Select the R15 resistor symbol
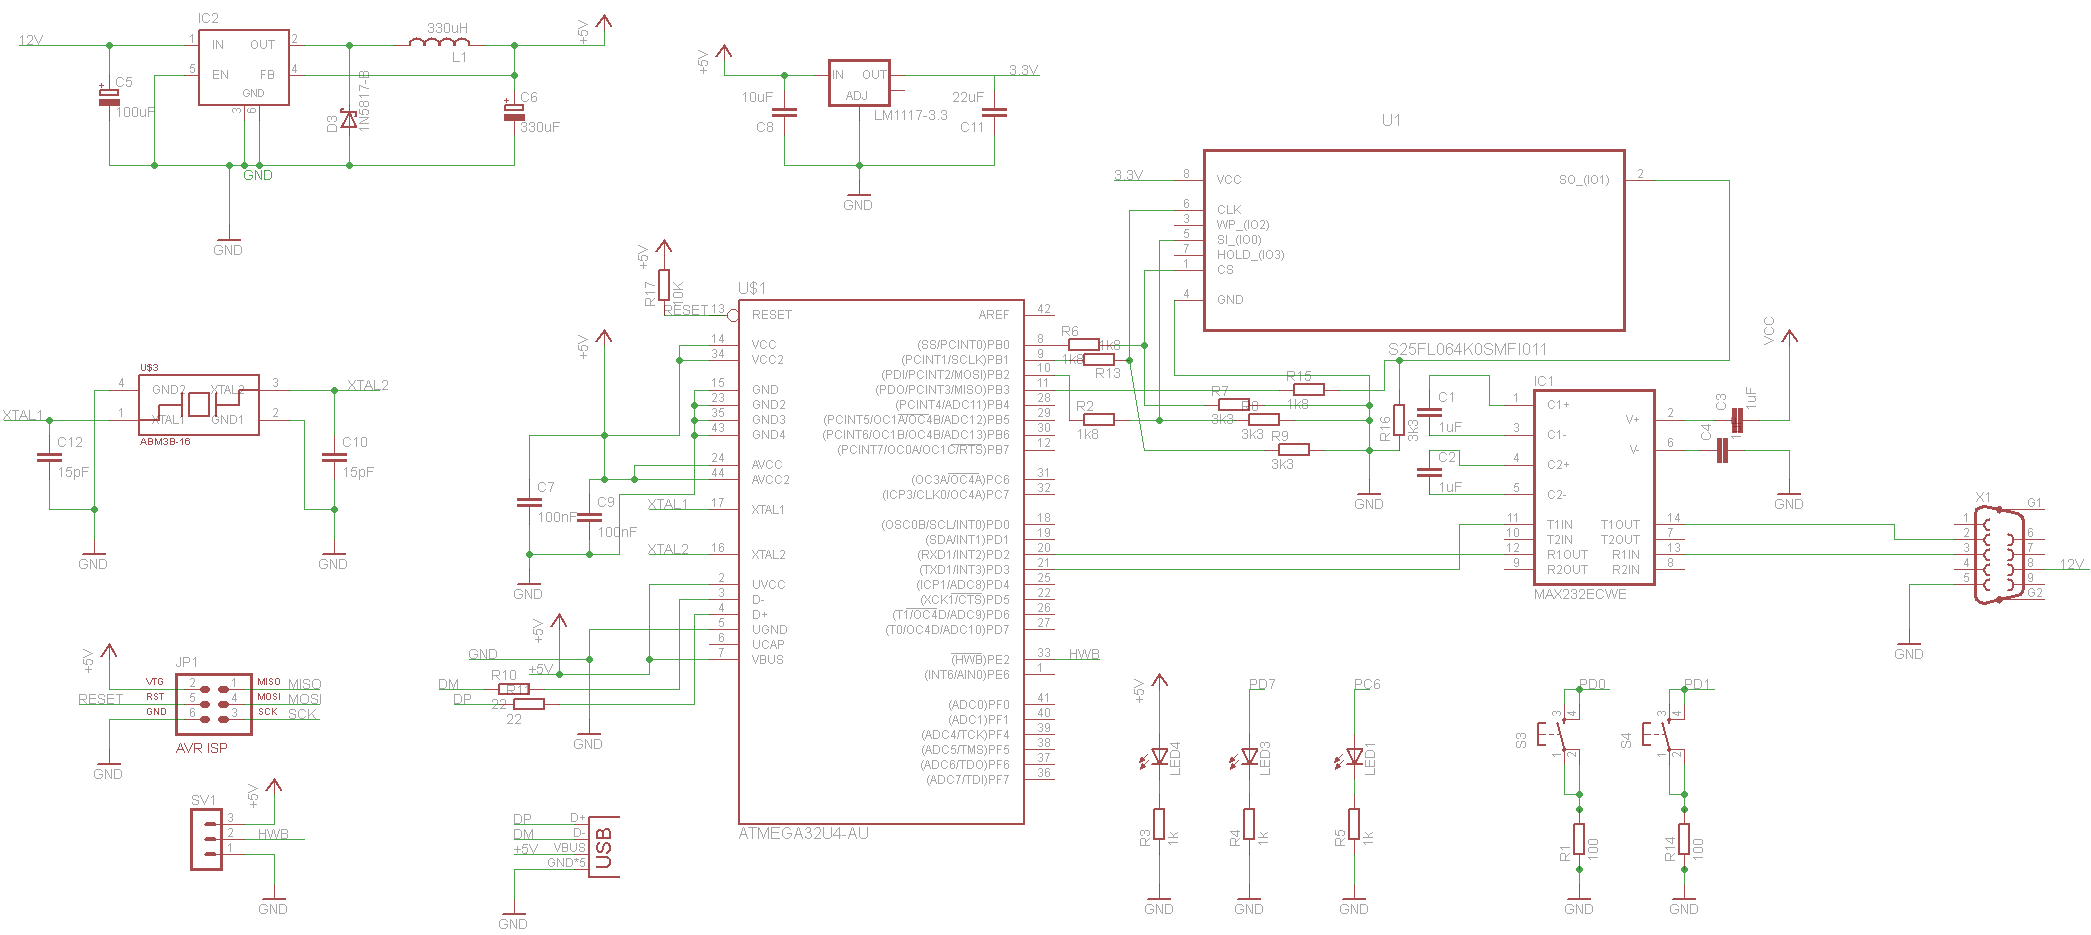The width and height of the screenshot is (2091, 935). point(1309,390)
